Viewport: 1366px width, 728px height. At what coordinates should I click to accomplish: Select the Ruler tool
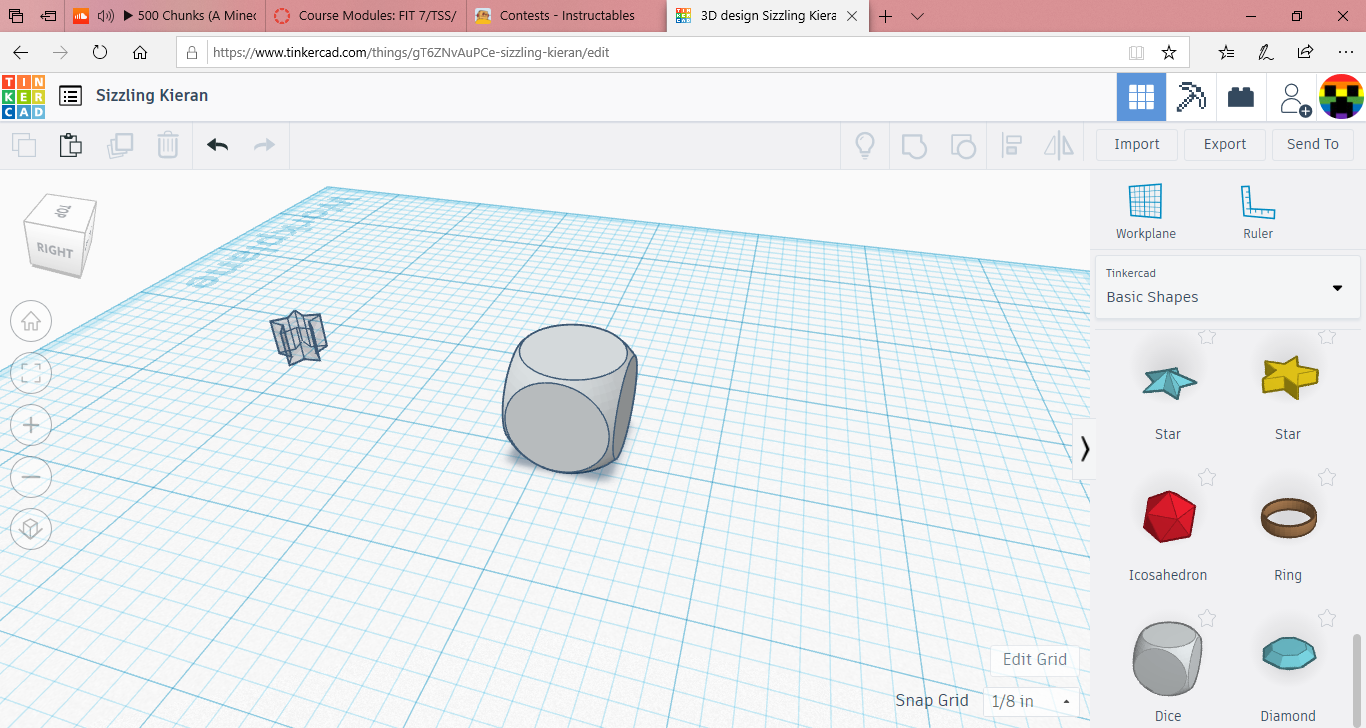click(1258, 211)
